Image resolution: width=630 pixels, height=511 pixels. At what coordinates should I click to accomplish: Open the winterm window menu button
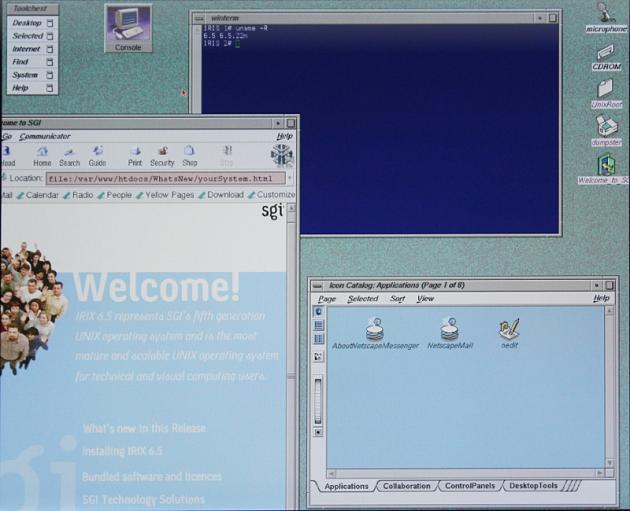[x=198, y=18]
